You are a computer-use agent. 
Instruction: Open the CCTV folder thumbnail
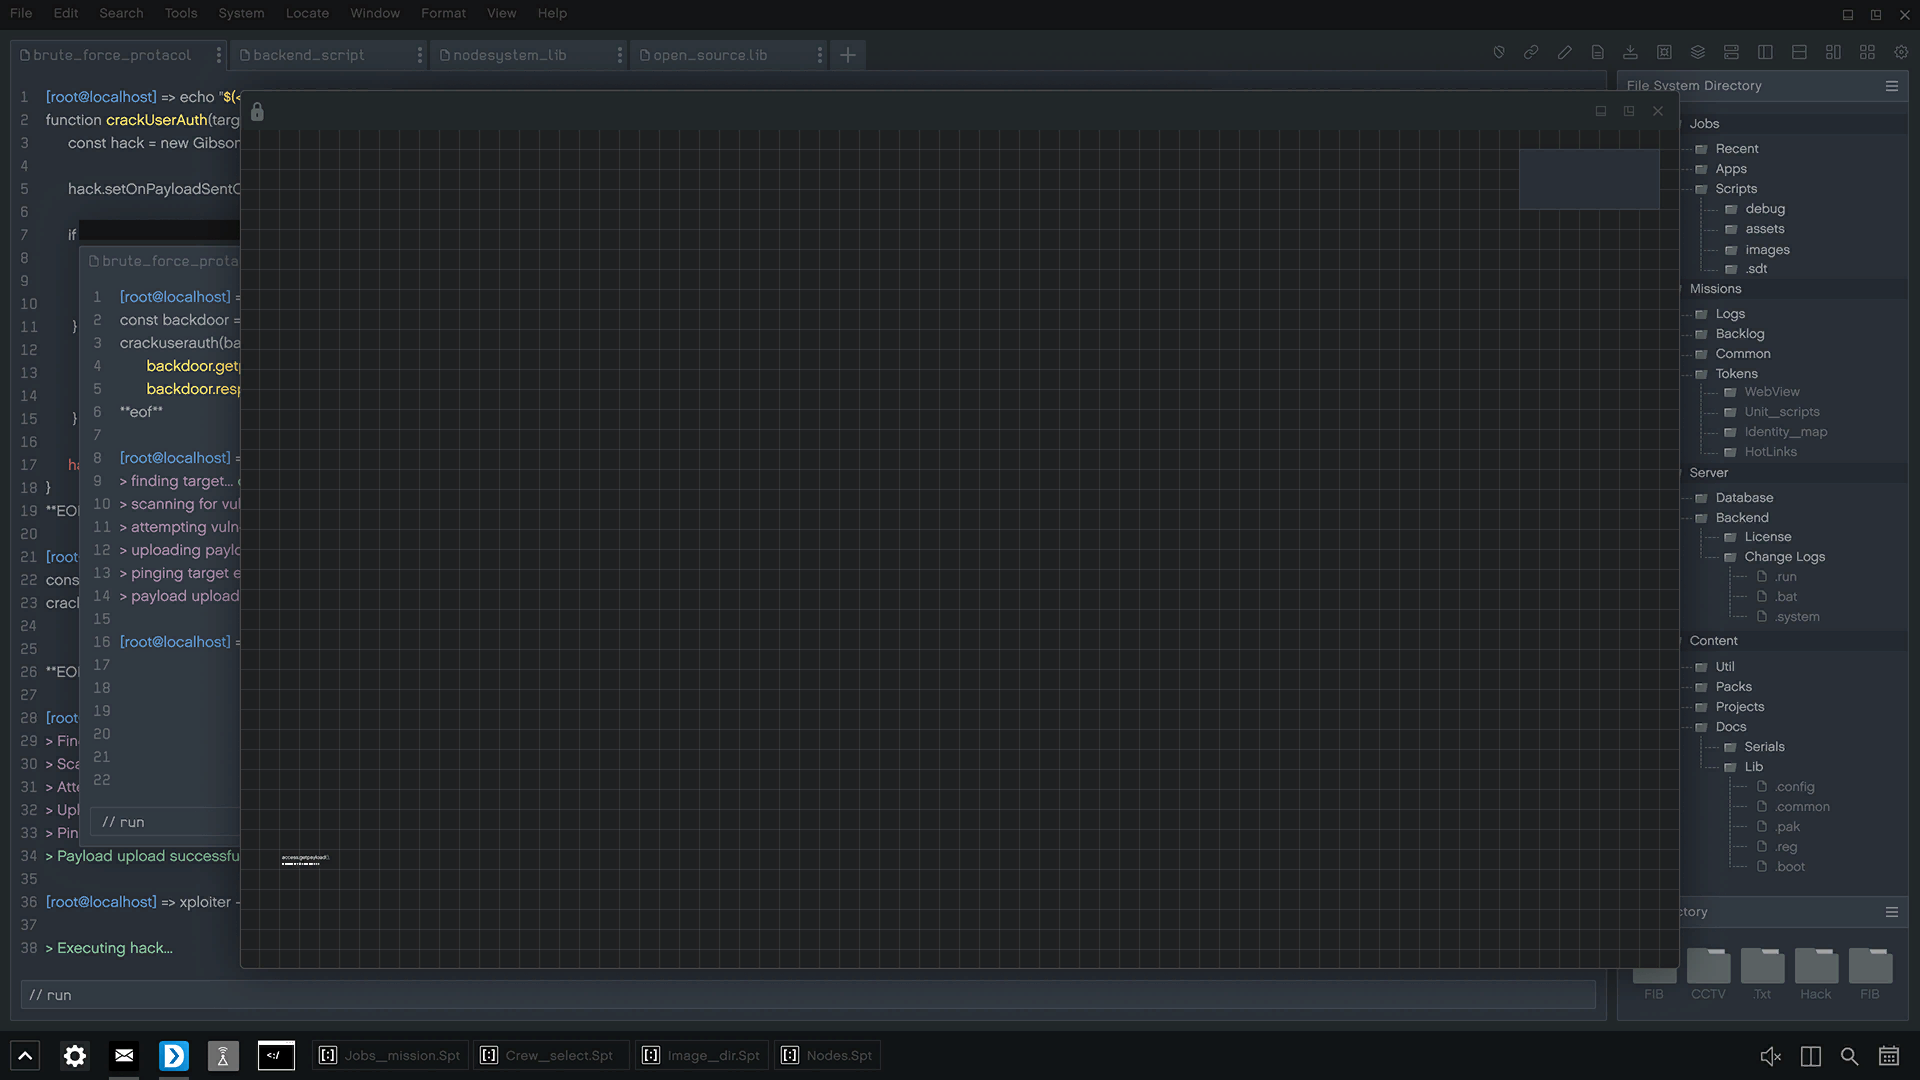click(x=1708, y=973)
